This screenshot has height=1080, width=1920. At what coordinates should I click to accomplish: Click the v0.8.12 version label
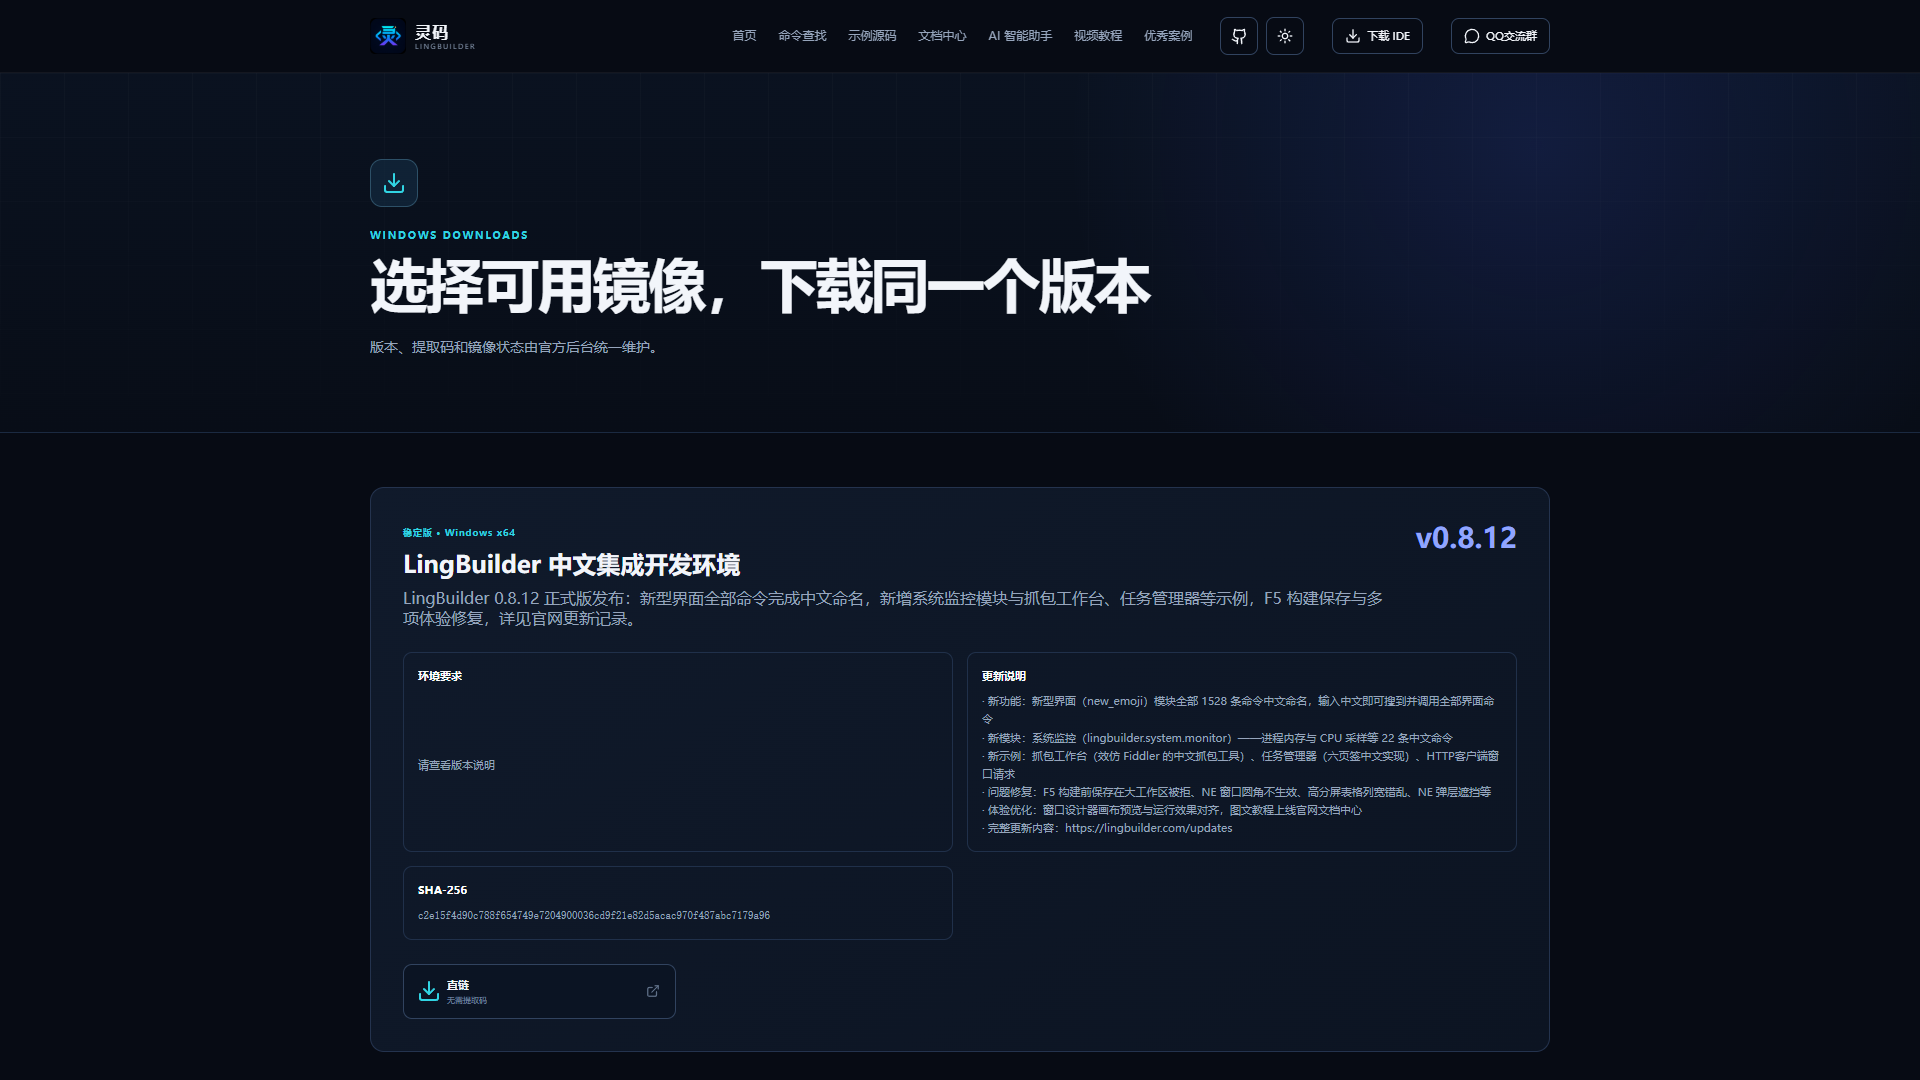click(1466, 538)
